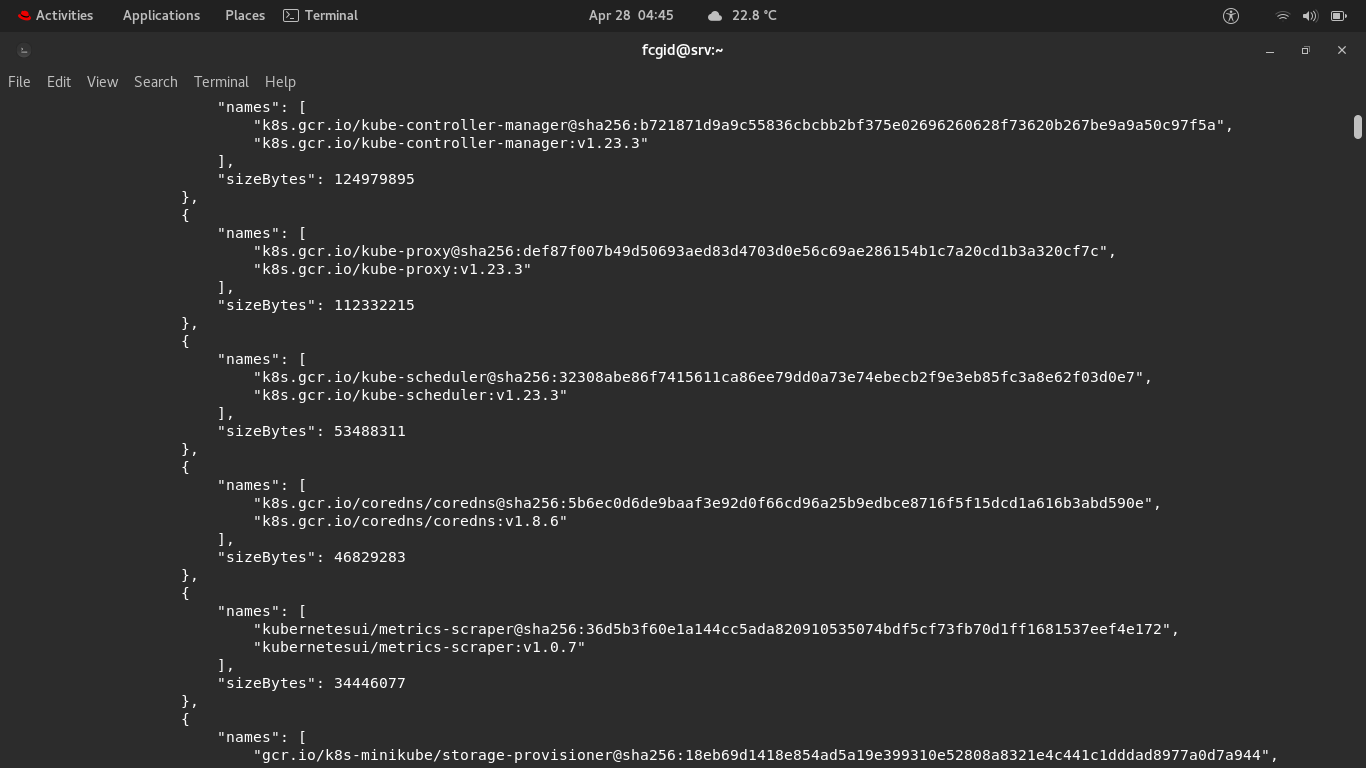Viewport: 1366px width, 768px height.
Task: Minimize the terminal window
Action: [x=1270, y=50]
